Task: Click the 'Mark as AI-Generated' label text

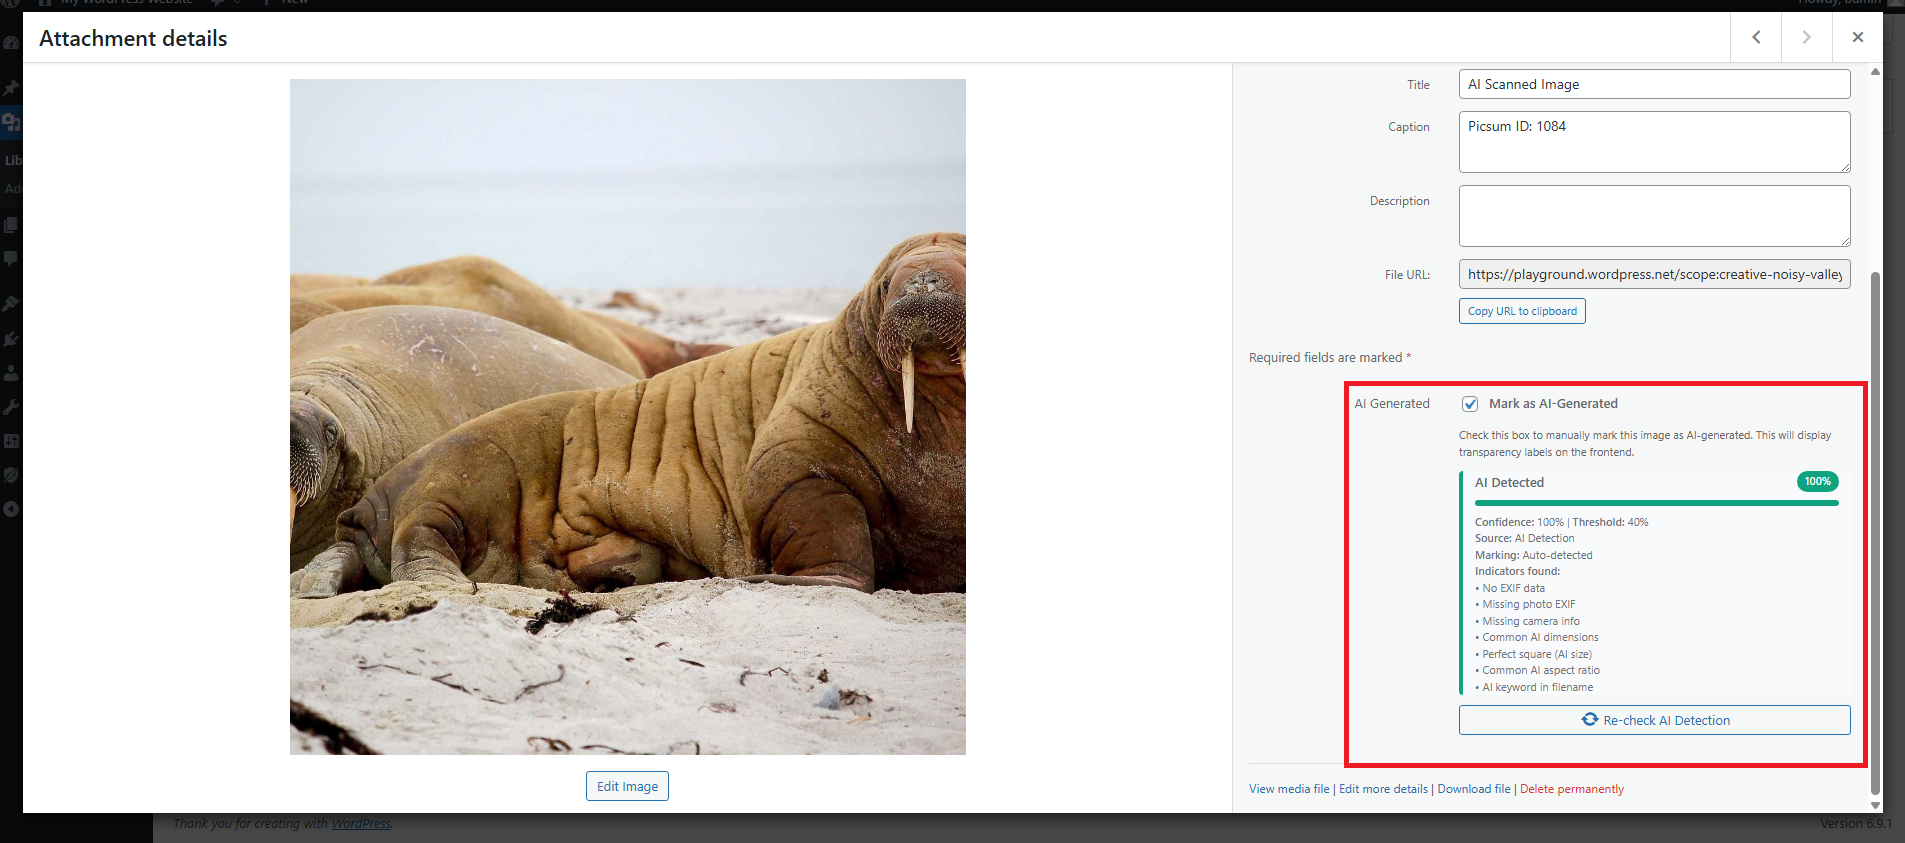Action: (x=1553, y=404)
